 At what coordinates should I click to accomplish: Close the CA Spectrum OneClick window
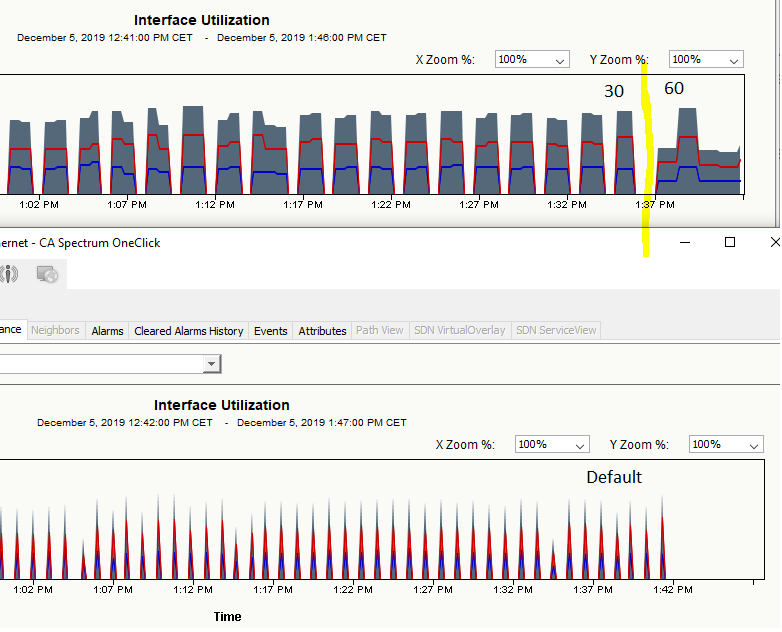tap(775, 242)
